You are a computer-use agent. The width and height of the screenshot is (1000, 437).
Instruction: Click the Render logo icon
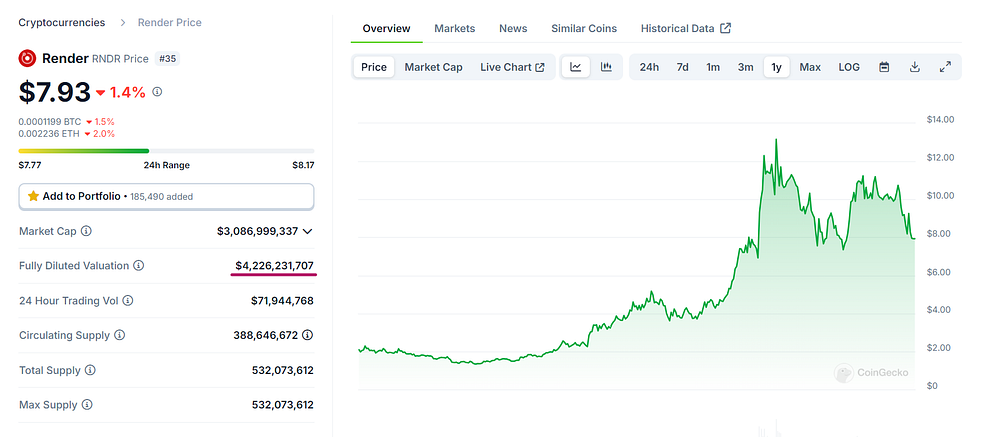27,59
